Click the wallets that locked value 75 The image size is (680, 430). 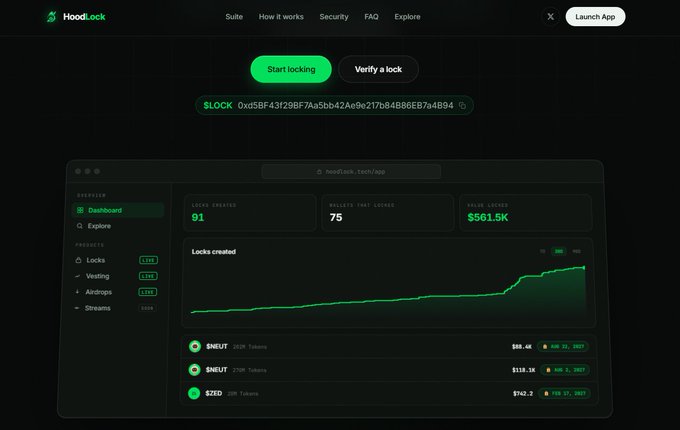point(336,218)
